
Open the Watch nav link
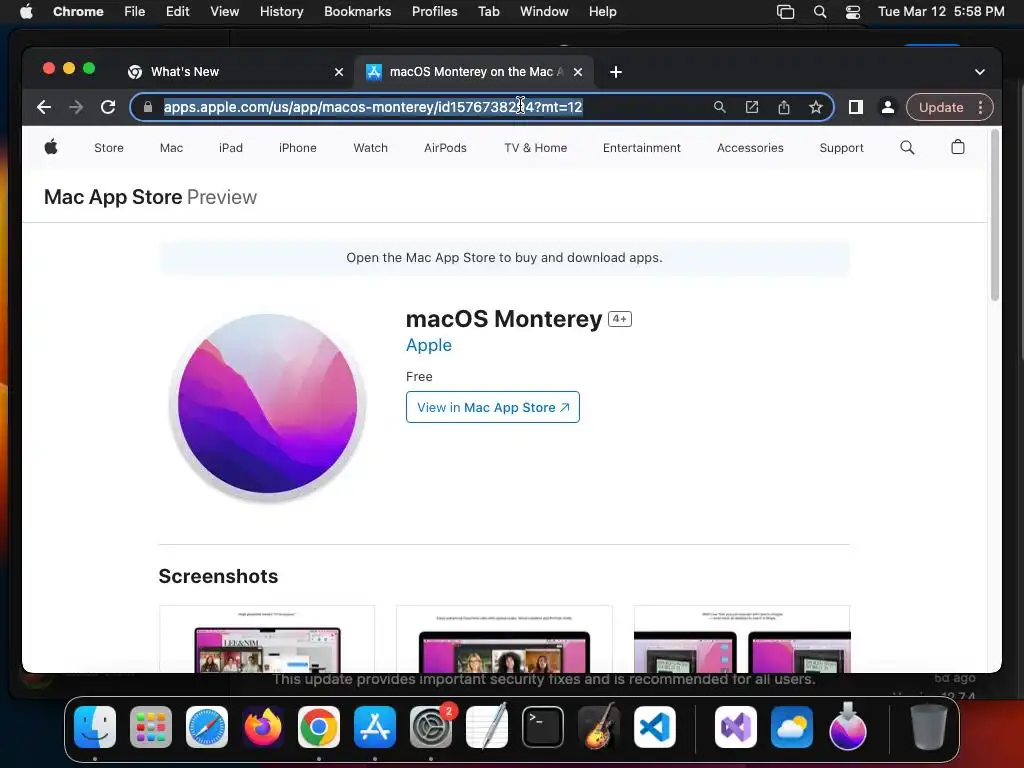370,148
